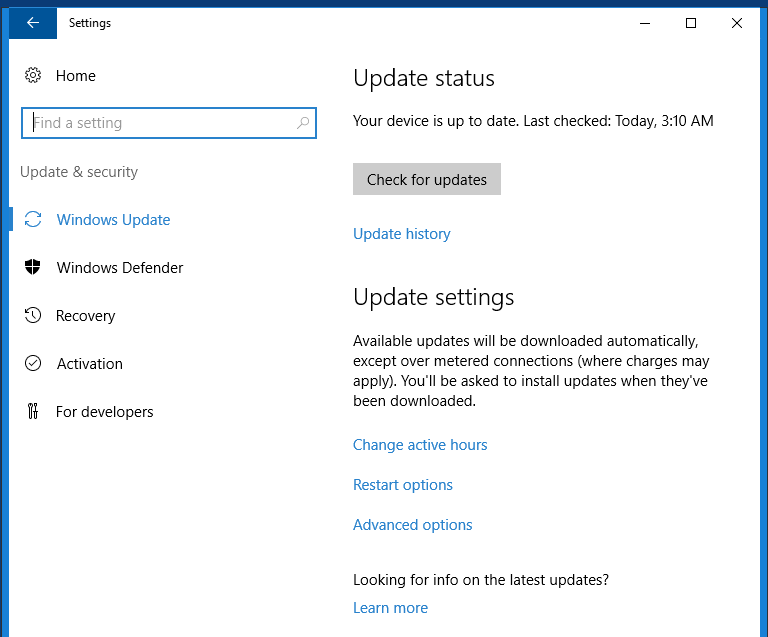The width and height of the screenshot is (768, 637).
Task: Click the For developers tools icon
Action: [33, 411]
